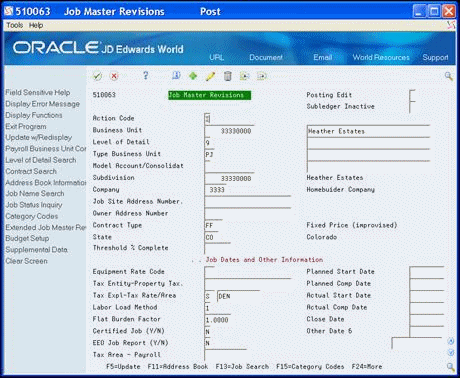This screenshot has width=460, height=378.
Task: Open the Email link in the banner
Action: [323, 57]
